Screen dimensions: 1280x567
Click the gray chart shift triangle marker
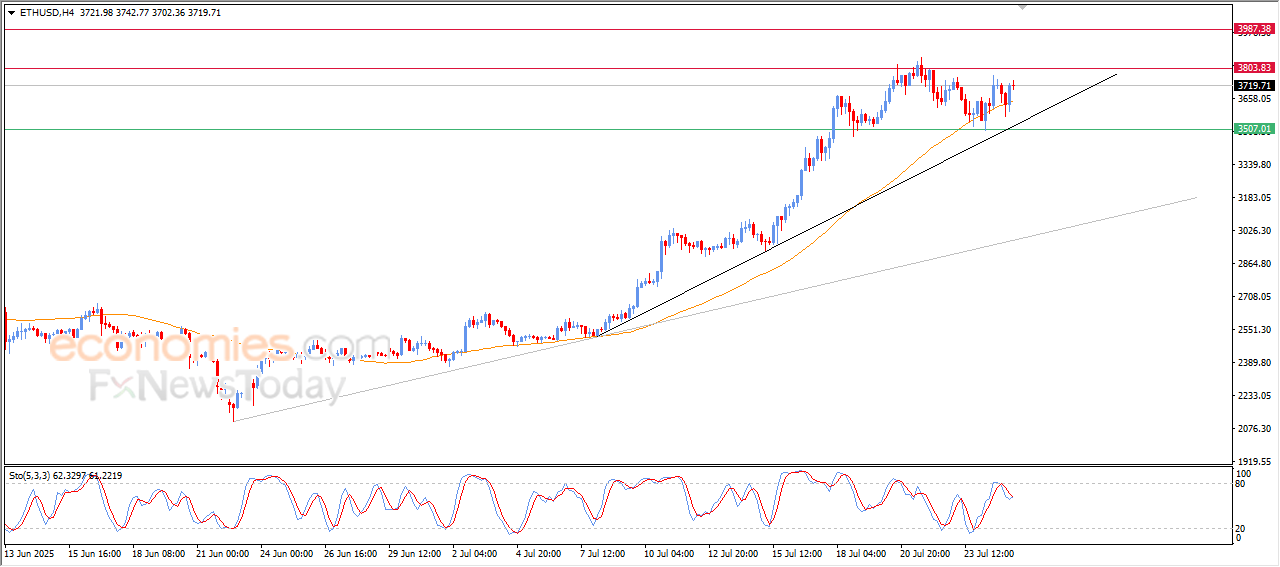click(1022, 8)
